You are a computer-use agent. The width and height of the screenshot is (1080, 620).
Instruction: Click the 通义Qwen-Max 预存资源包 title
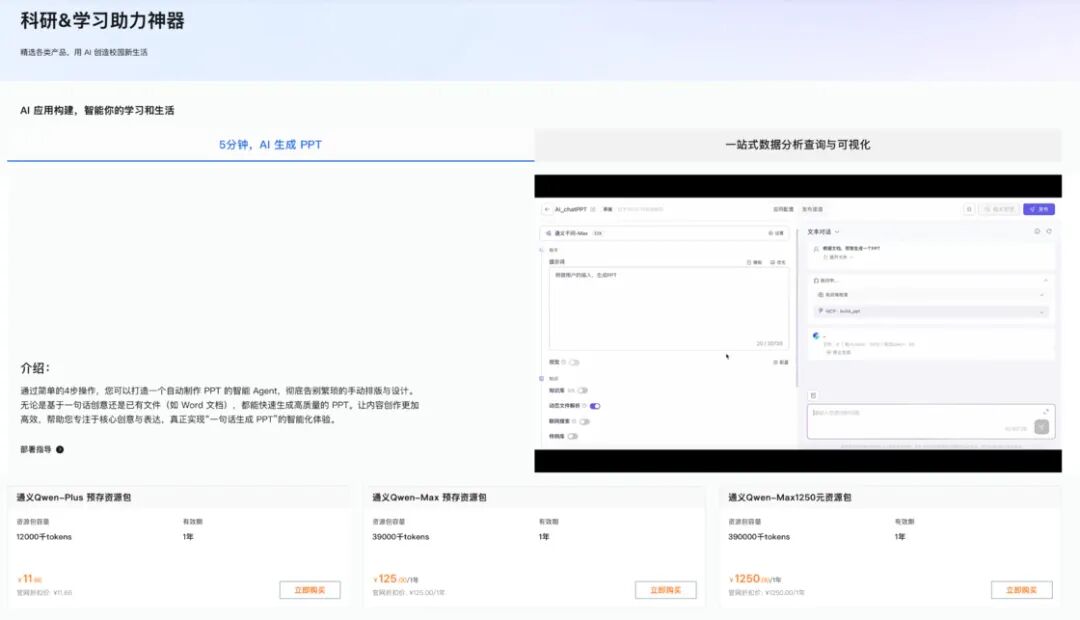coord(429,497)
